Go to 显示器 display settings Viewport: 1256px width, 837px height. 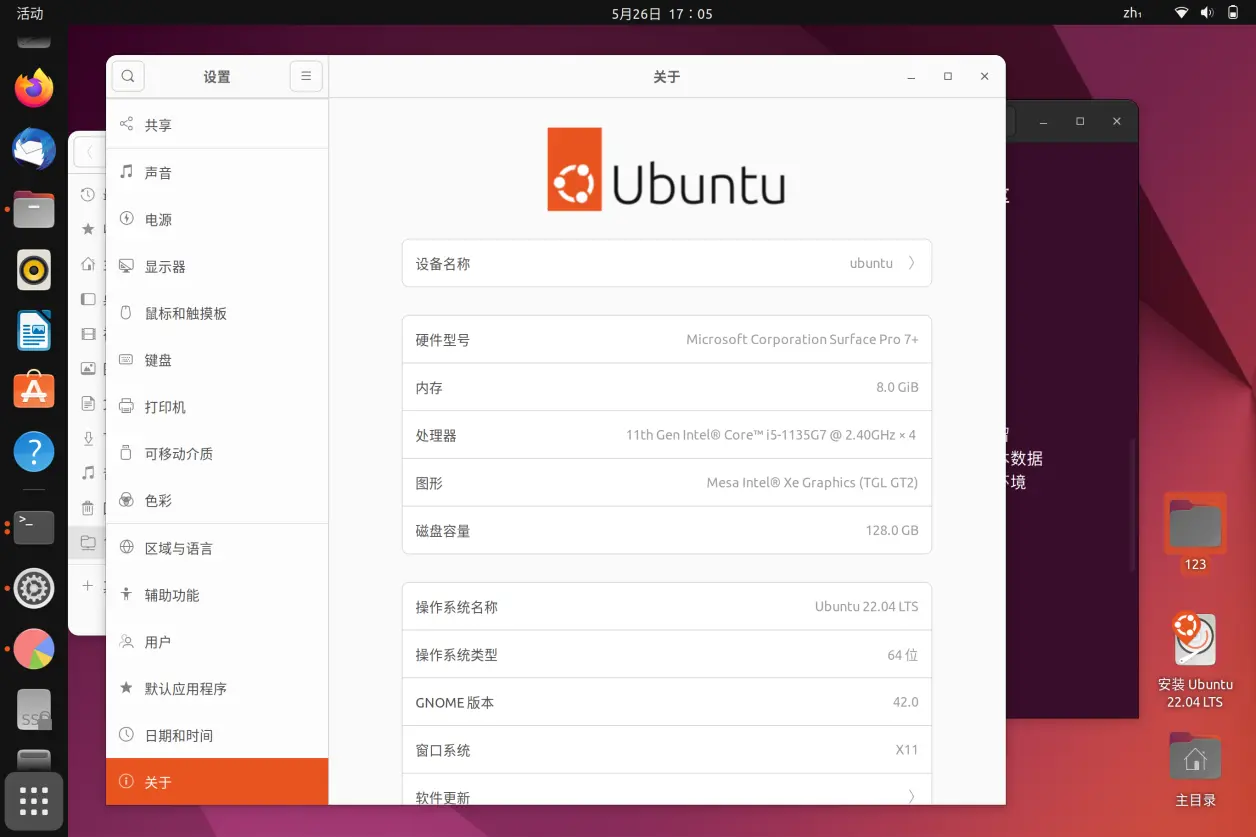217,267
